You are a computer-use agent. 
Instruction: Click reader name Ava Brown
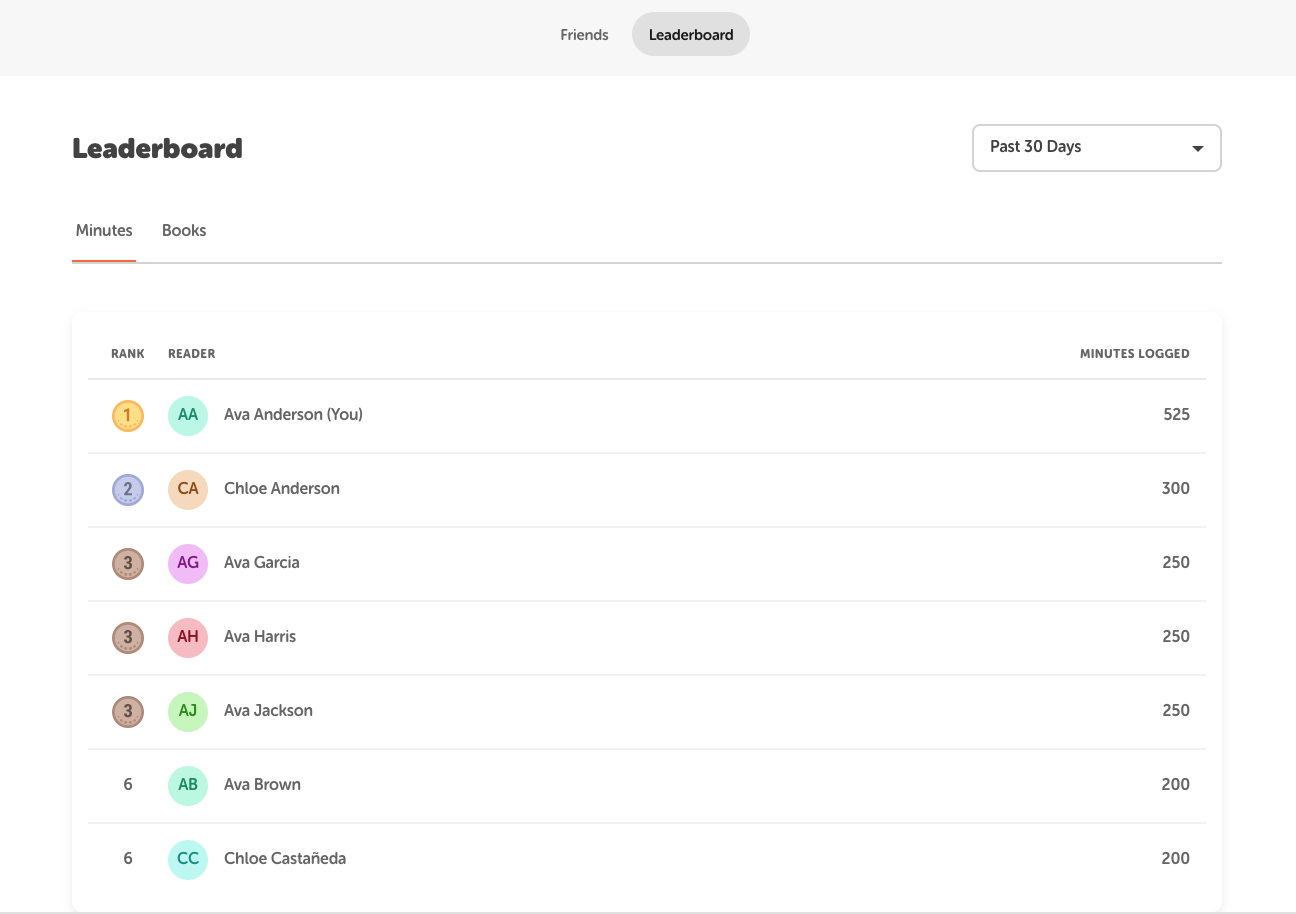(262, 784)
